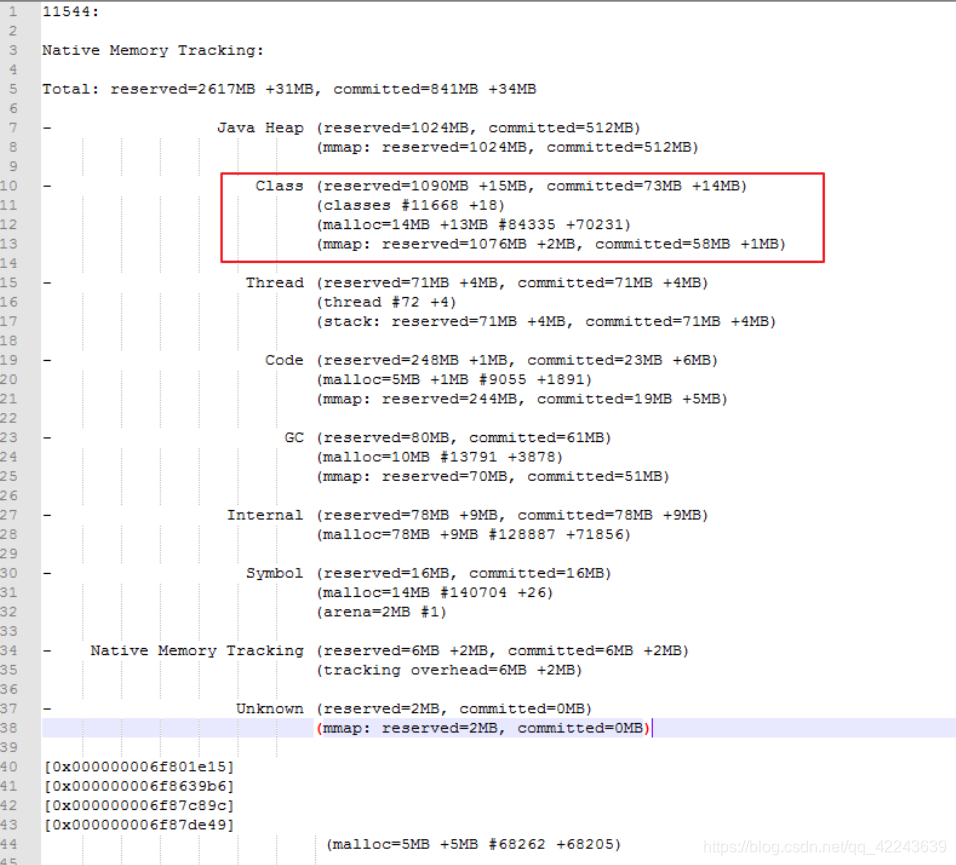Click 'Native Memory Tracking' label on line 34
956x865 pixels.
click(x=197, y=651)
